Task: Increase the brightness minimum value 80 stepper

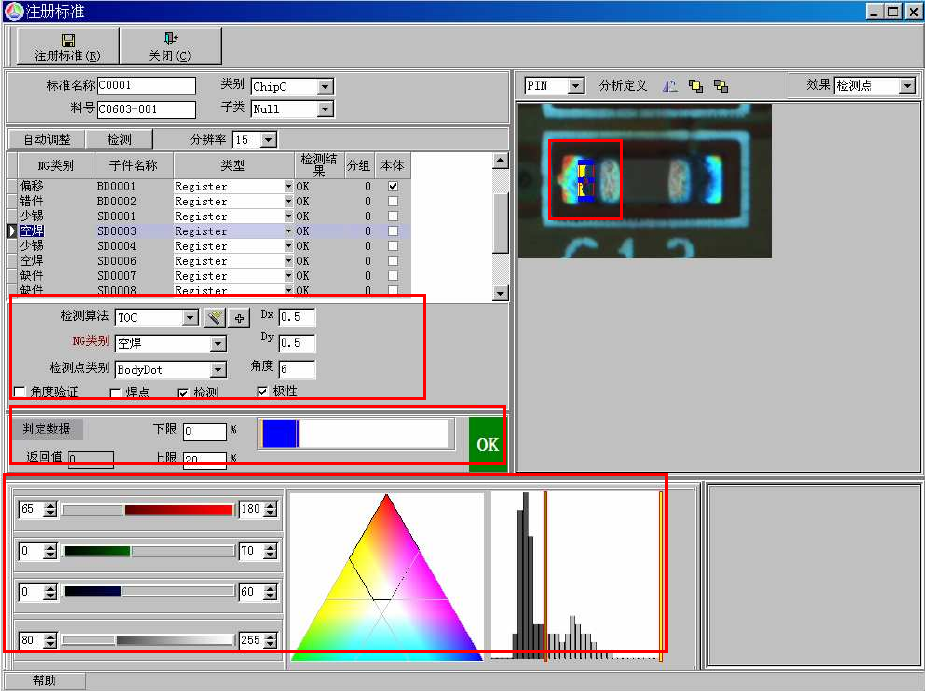Action: (x=51, y=637)
